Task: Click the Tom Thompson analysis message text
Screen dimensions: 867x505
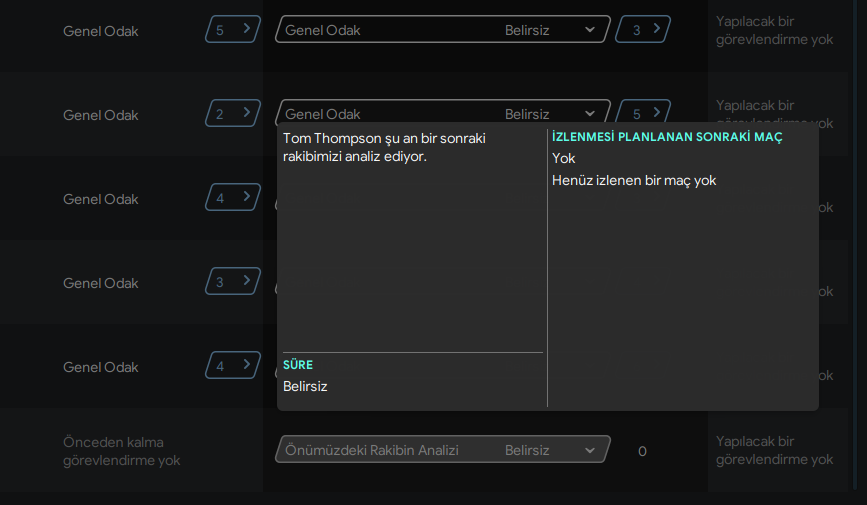Action: point(384,147)
